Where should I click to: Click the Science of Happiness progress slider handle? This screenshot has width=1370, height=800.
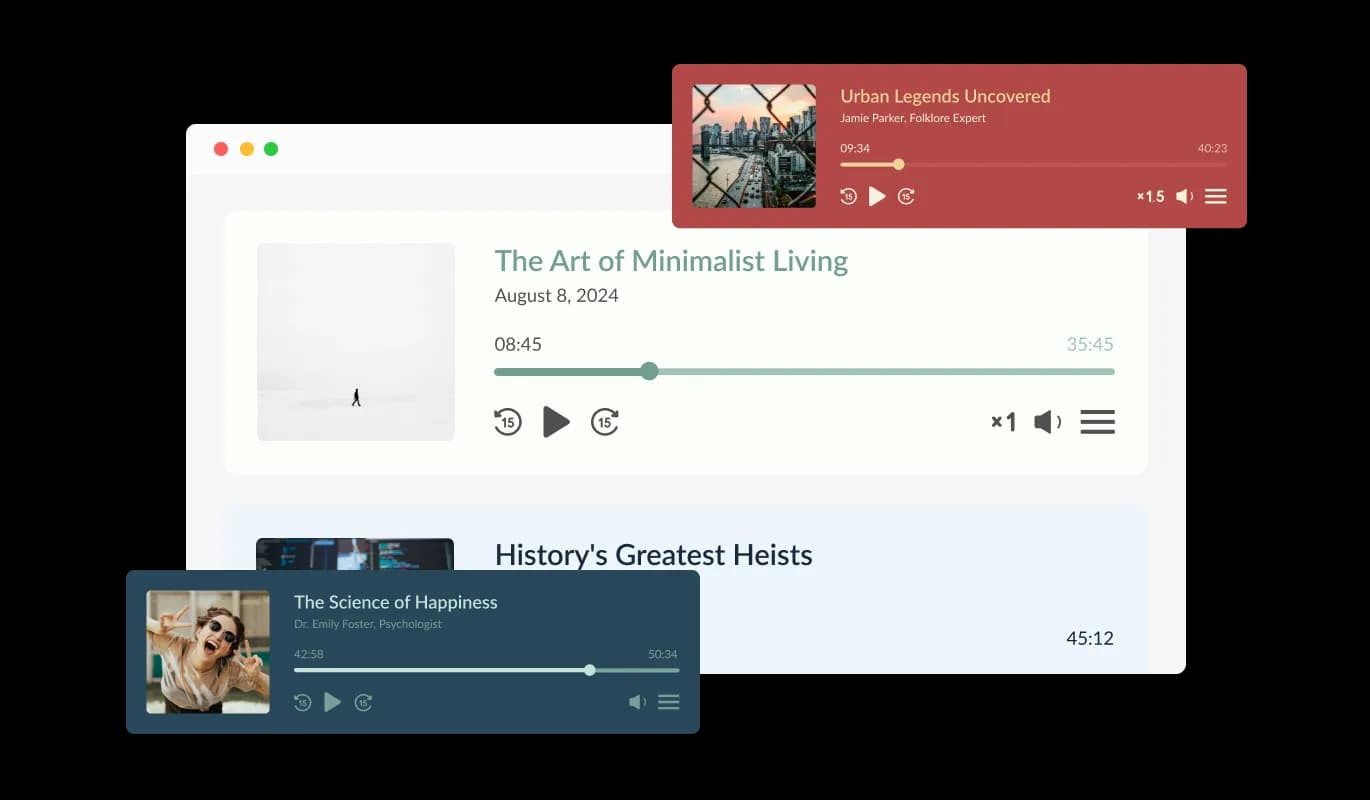click(589, 670)
